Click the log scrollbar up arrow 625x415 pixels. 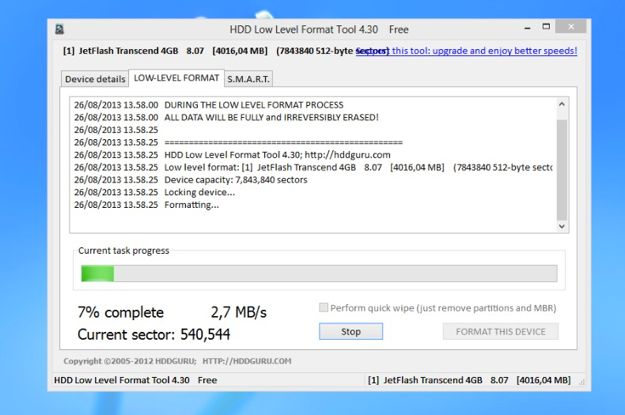tap(562, 104)
